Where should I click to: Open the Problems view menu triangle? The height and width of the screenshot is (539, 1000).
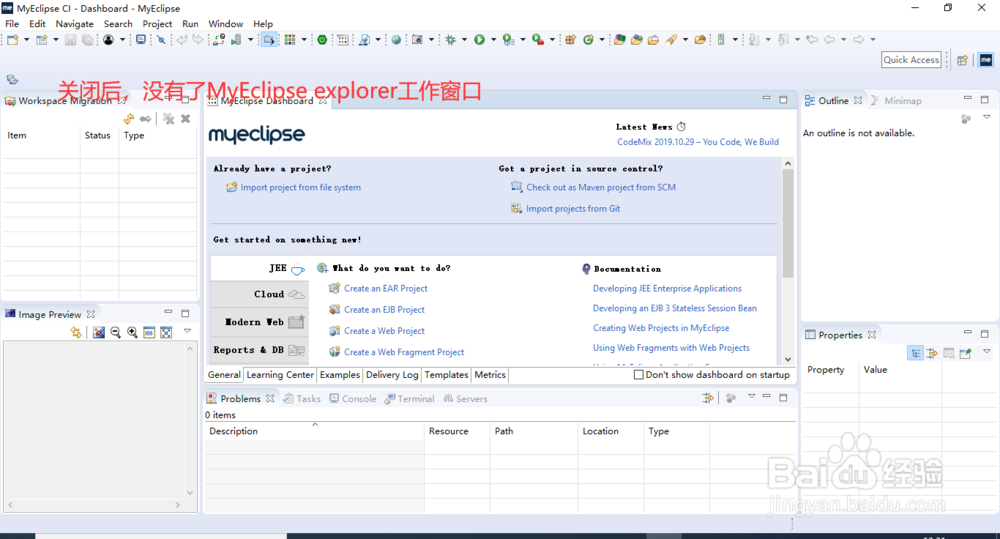coord(751,397)
